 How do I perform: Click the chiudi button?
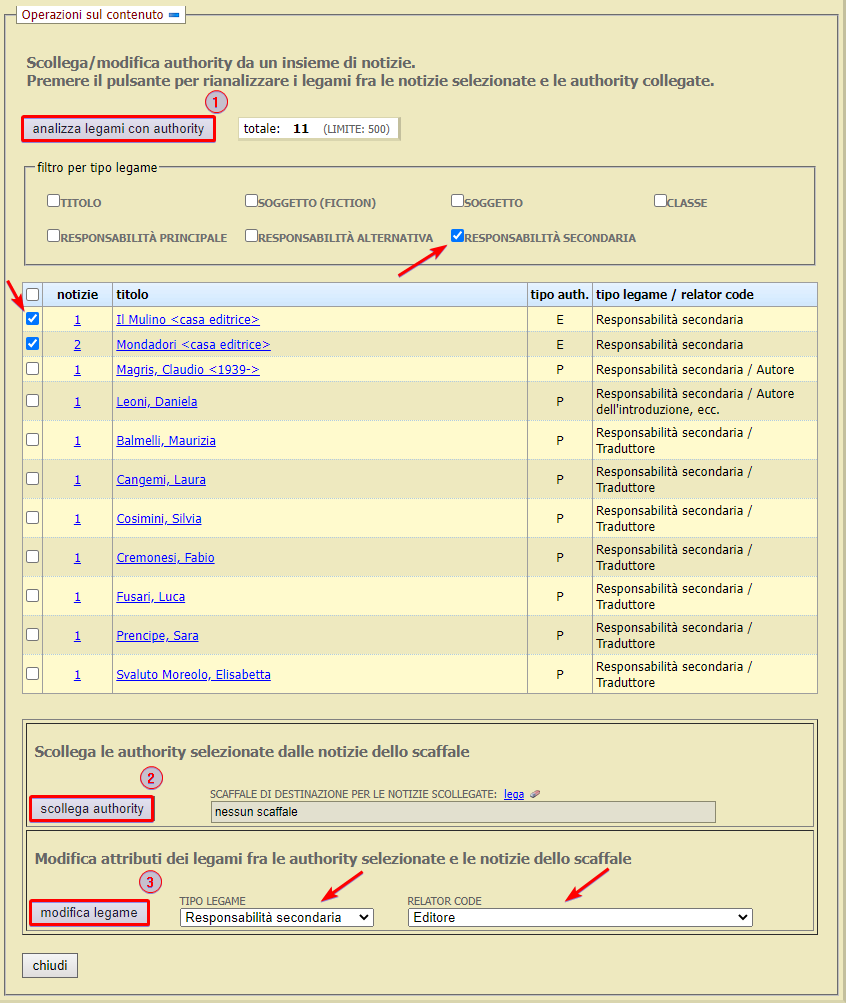tap(49, 965)
